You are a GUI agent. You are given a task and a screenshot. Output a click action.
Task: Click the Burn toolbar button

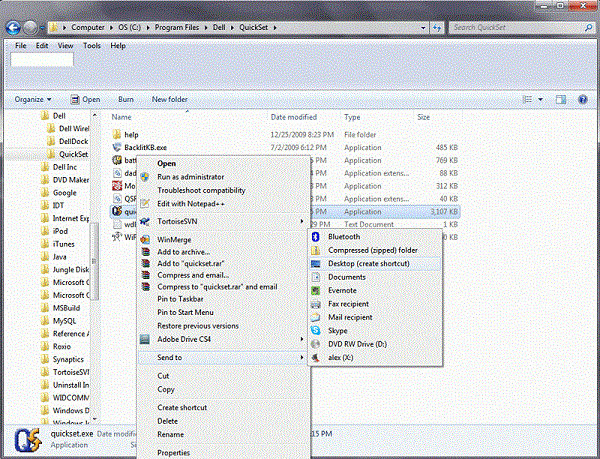coord(126,100)
